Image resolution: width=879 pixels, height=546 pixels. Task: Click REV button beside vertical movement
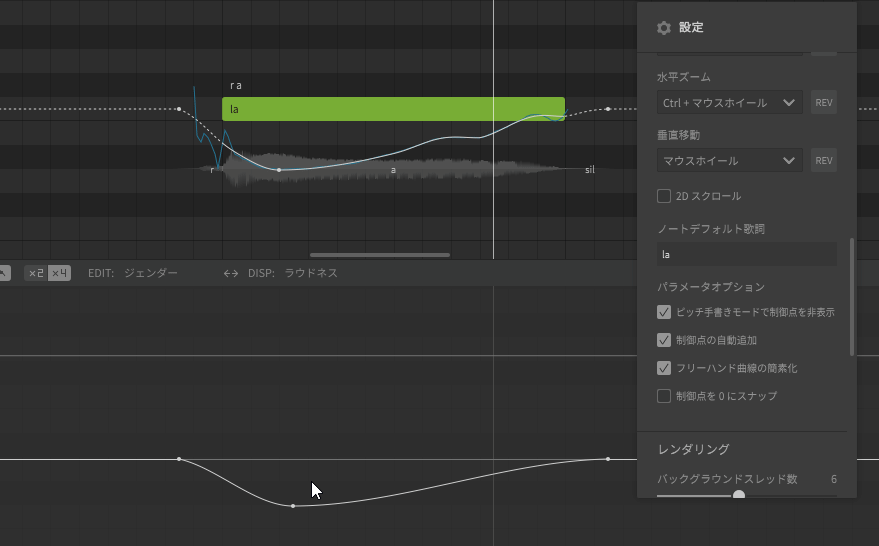point(824,161)
